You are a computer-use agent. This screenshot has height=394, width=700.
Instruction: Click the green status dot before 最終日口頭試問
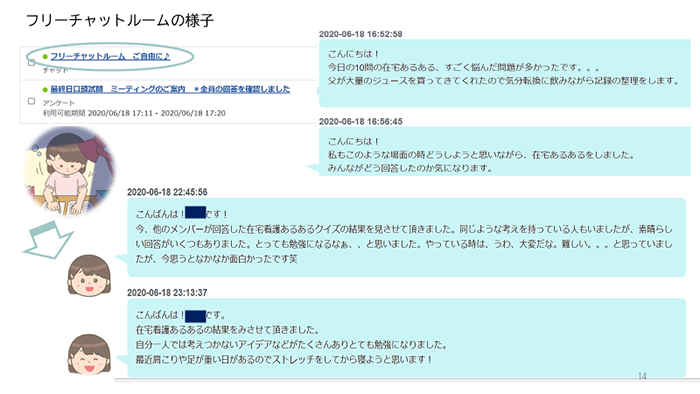[x=45, y=90]
